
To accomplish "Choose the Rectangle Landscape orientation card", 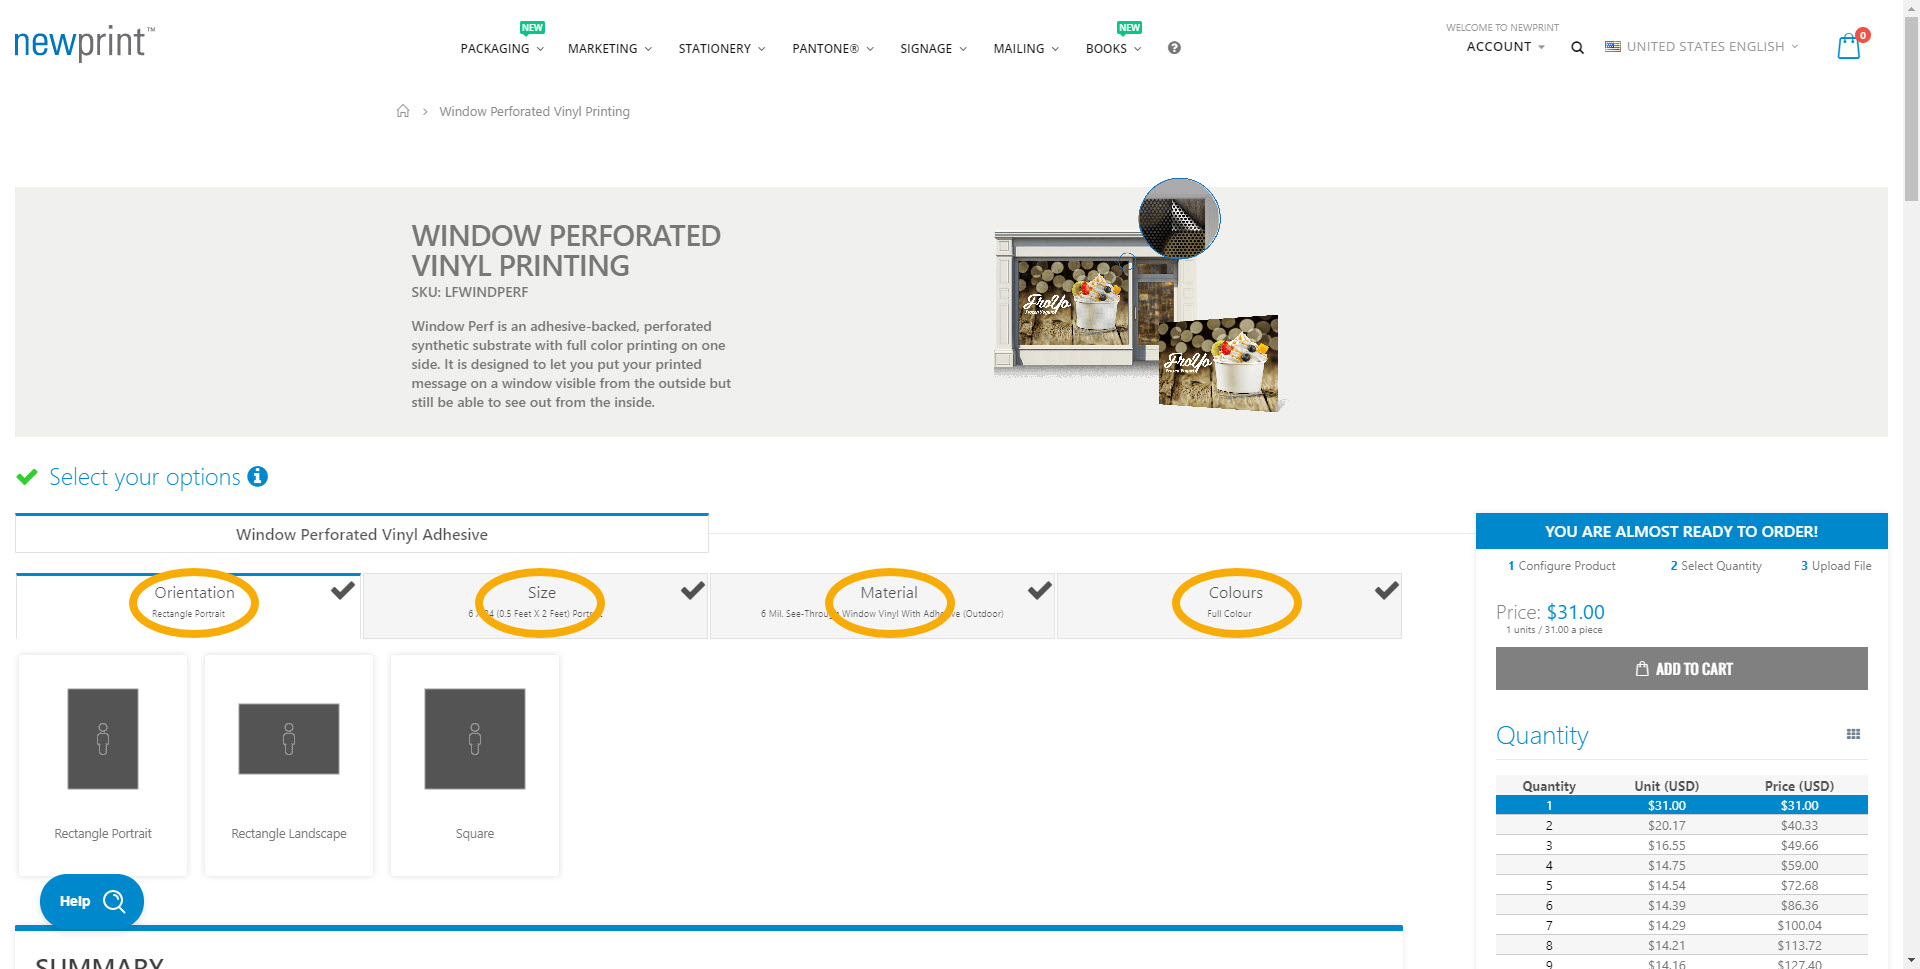I will (x=289, y=766).
